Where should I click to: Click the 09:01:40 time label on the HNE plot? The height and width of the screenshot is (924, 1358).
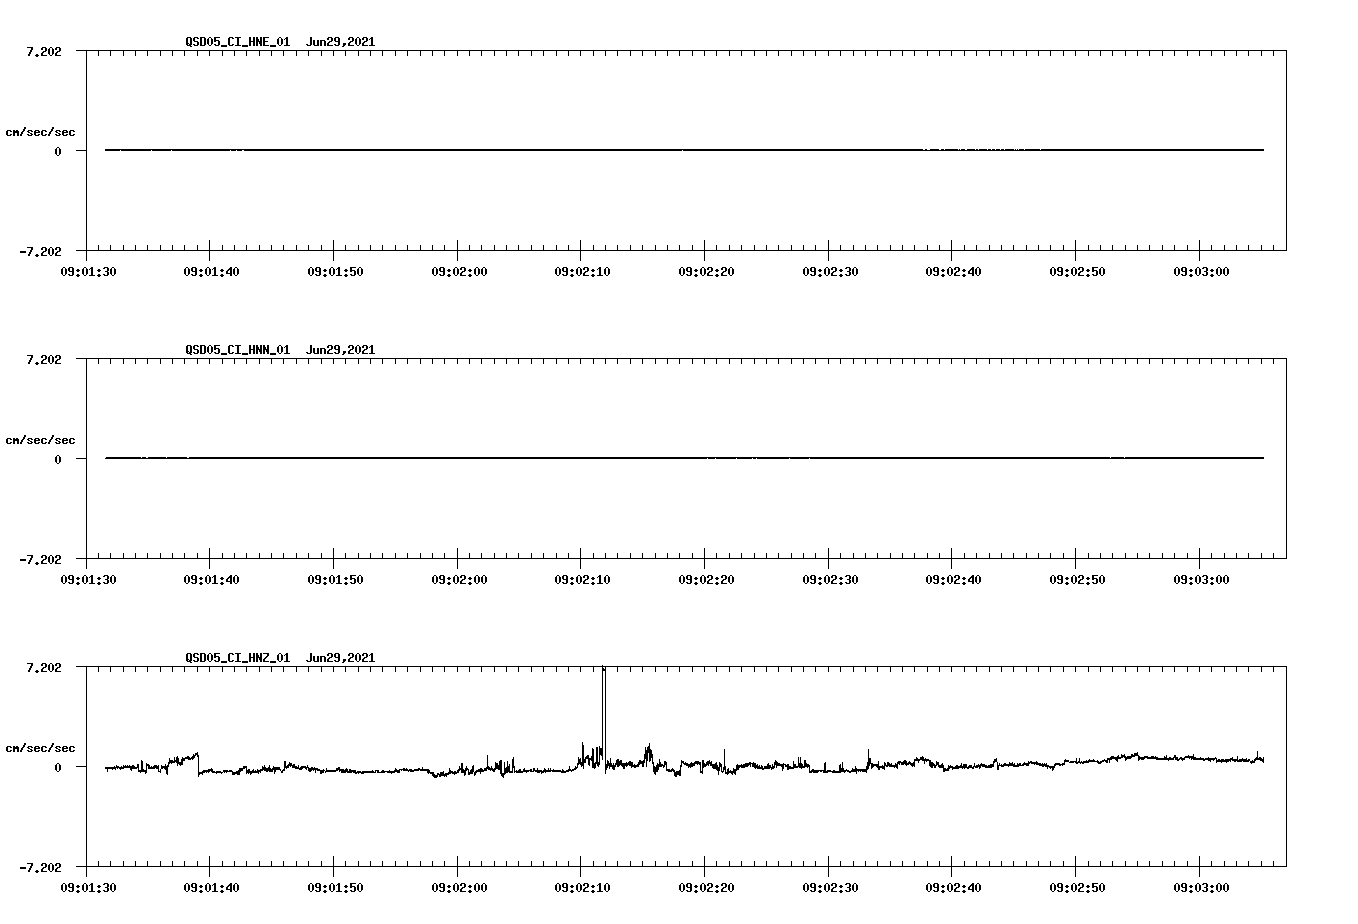pos(210,272)
